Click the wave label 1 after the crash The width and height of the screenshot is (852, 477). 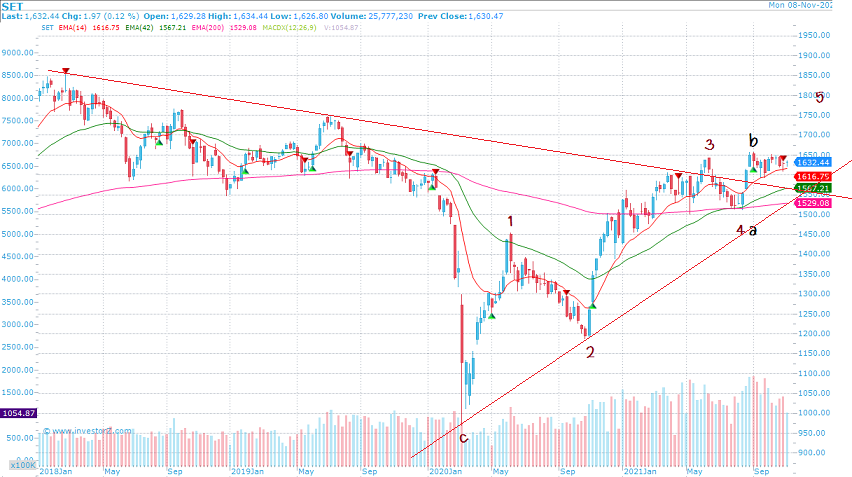click(510, 221)
